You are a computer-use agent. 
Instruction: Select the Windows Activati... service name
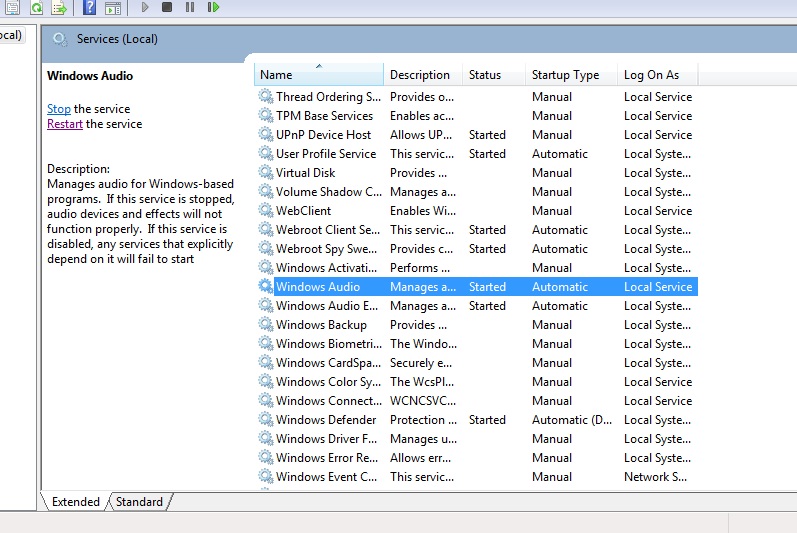tap(326, 268)
